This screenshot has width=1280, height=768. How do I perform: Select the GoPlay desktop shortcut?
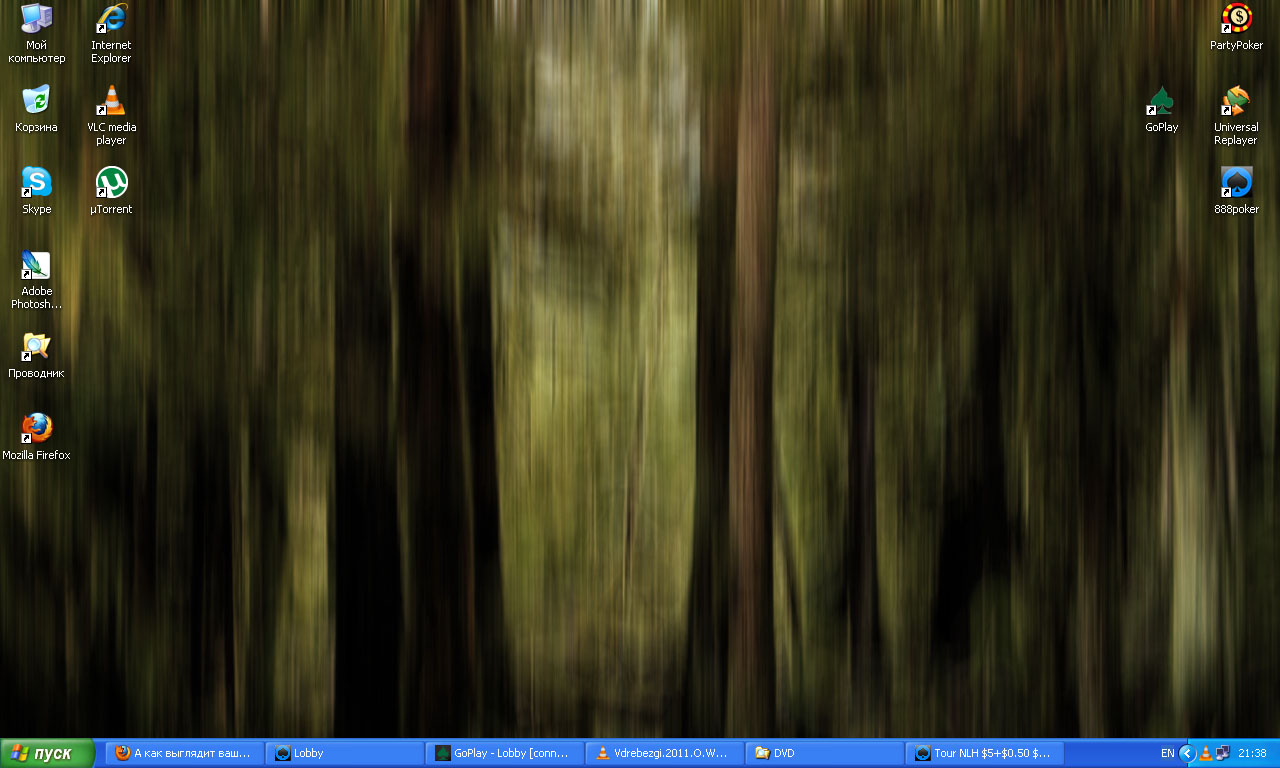coord(1162,109)
